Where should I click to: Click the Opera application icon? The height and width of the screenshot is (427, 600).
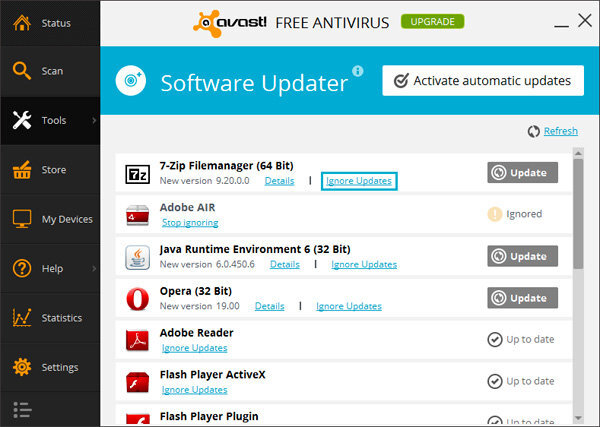tap(138, 299)
